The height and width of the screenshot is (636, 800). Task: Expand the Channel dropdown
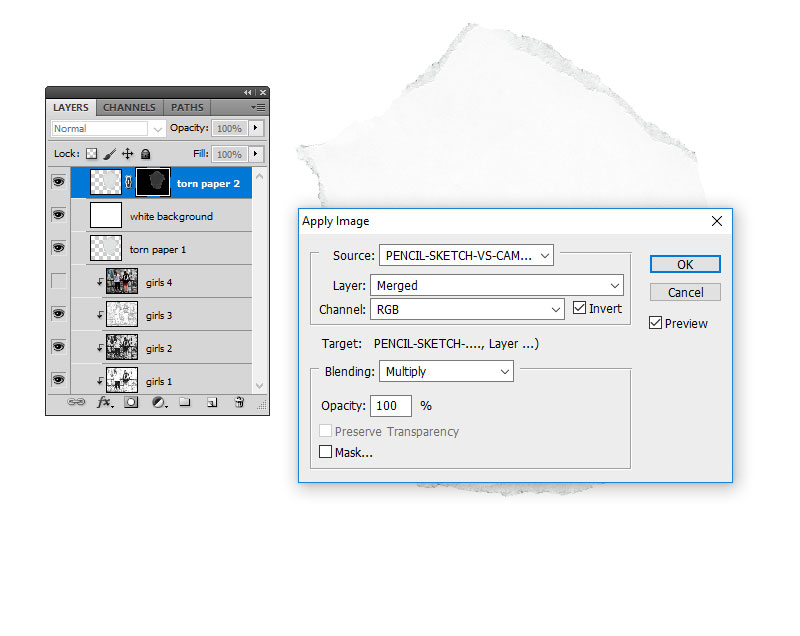[x=467, y=309]
